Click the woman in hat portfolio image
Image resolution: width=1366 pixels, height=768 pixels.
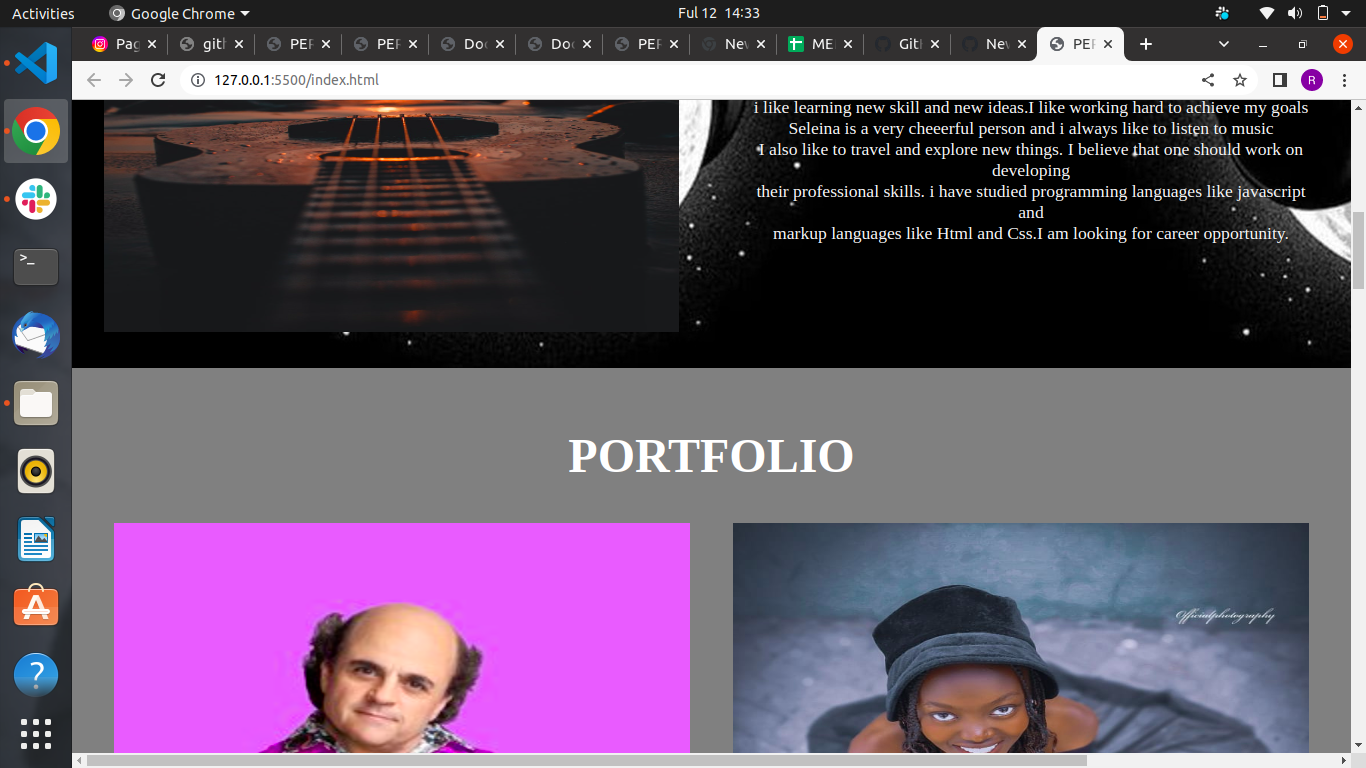pos(1020,638)
